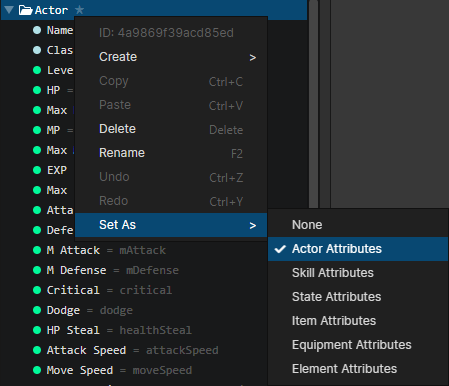Click the green dot beside Critical

click(x=37, y=290)
